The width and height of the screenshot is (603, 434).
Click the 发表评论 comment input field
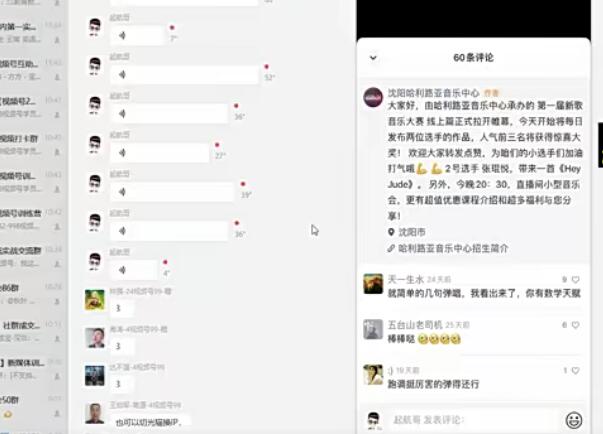coord(473,420)
